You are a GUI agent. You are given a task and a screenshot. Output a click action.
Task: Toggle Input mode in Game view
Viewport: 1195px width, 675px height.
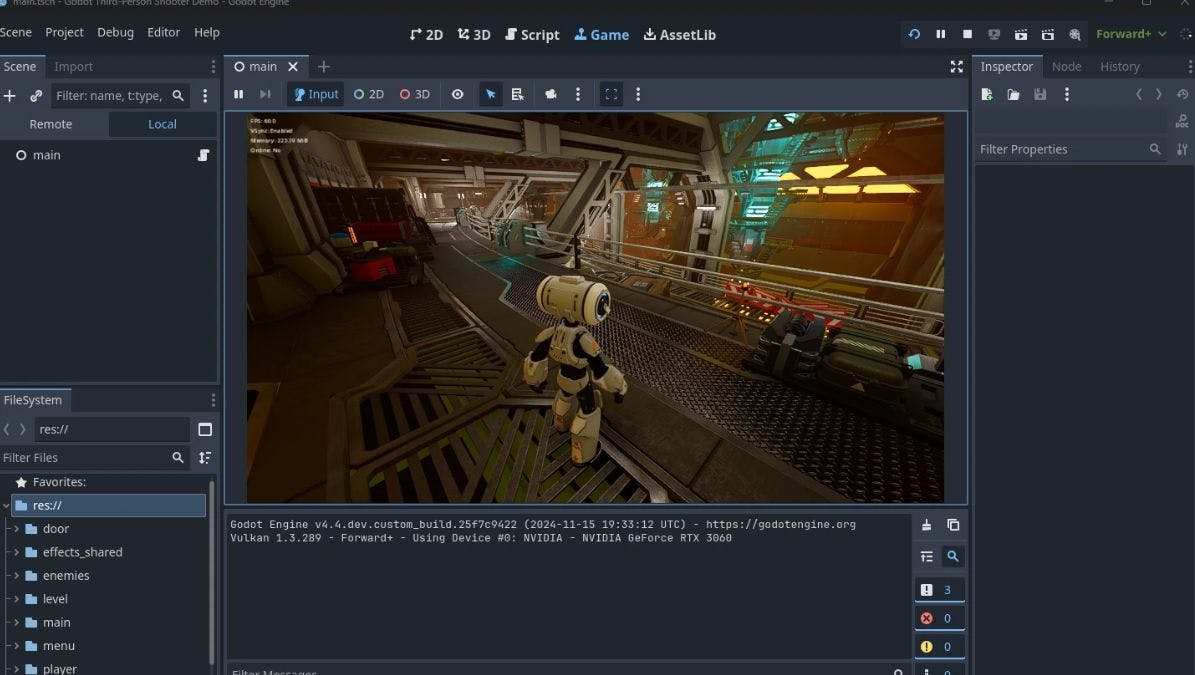click(x=316, y=94)
